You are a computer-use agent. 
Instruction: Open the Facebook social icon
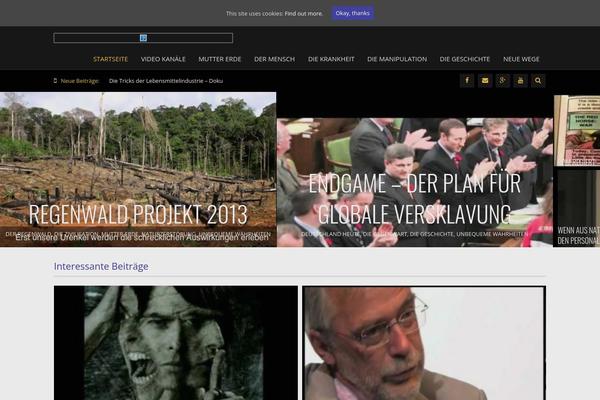467,81
